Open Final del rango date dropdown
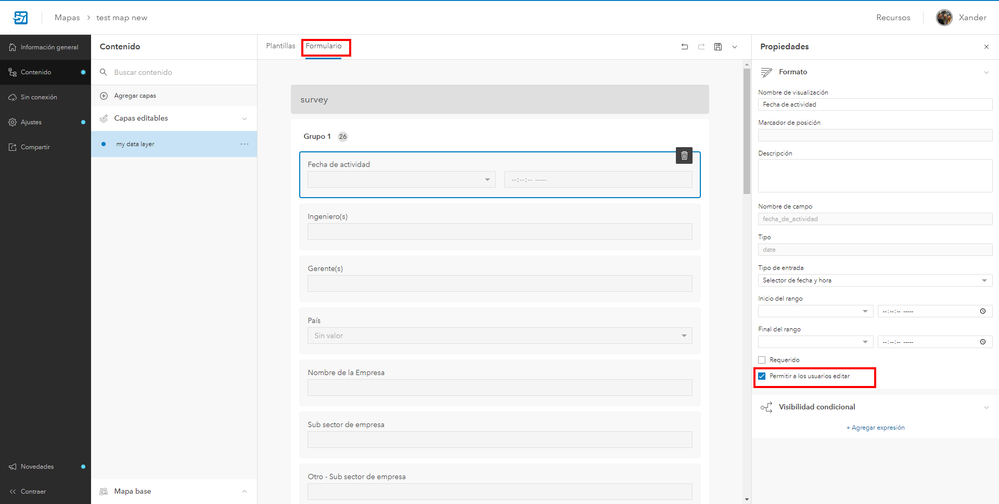This screenshot has height=504, width=999. click(x=816, y=342)
